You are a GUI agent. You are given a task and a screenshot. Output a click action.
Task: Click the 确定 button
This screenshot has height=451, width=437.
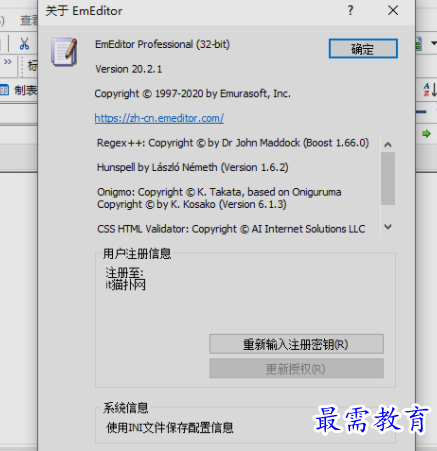click(363, 49)
